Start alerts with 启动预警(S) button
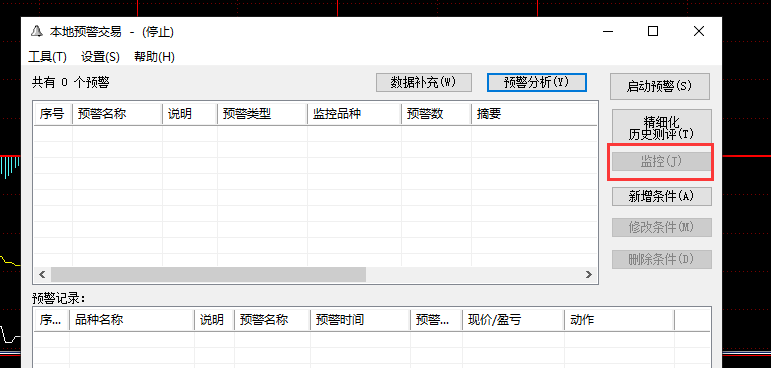 [x=660, y=87]
